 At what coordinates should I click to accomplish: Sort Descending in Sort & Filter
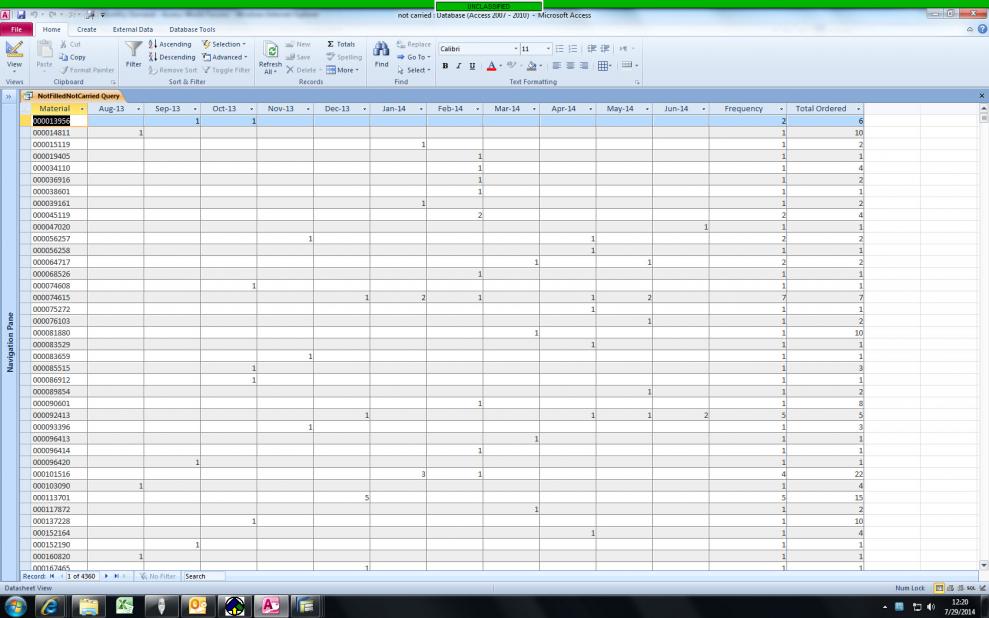pyautogui.click(x=172, y=57)
